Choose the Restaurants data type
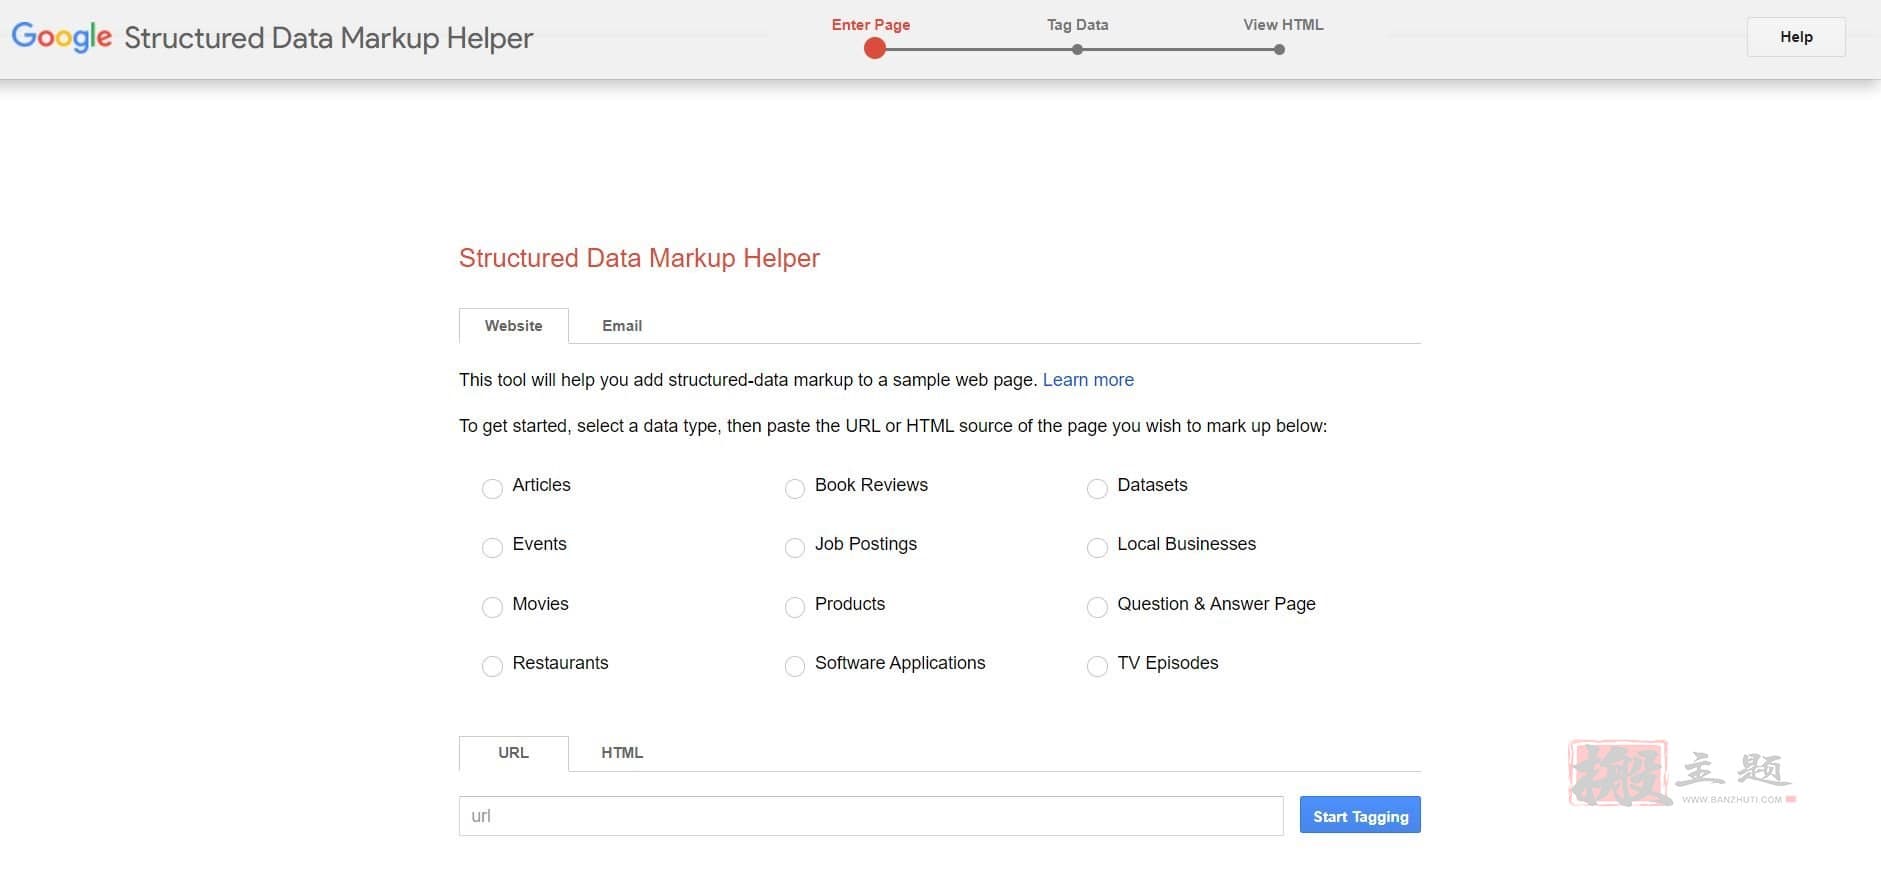 pyautogui.click(x=492, y=666)
